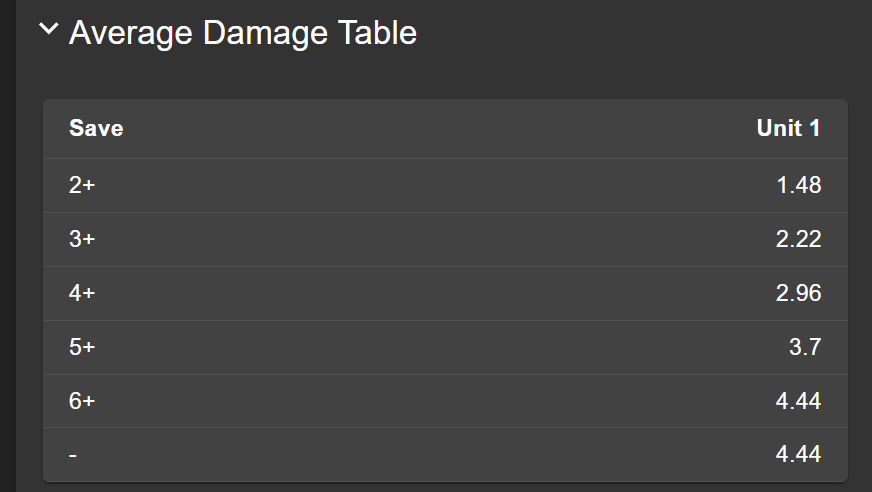Click the 3+ save label

(82, 239)
